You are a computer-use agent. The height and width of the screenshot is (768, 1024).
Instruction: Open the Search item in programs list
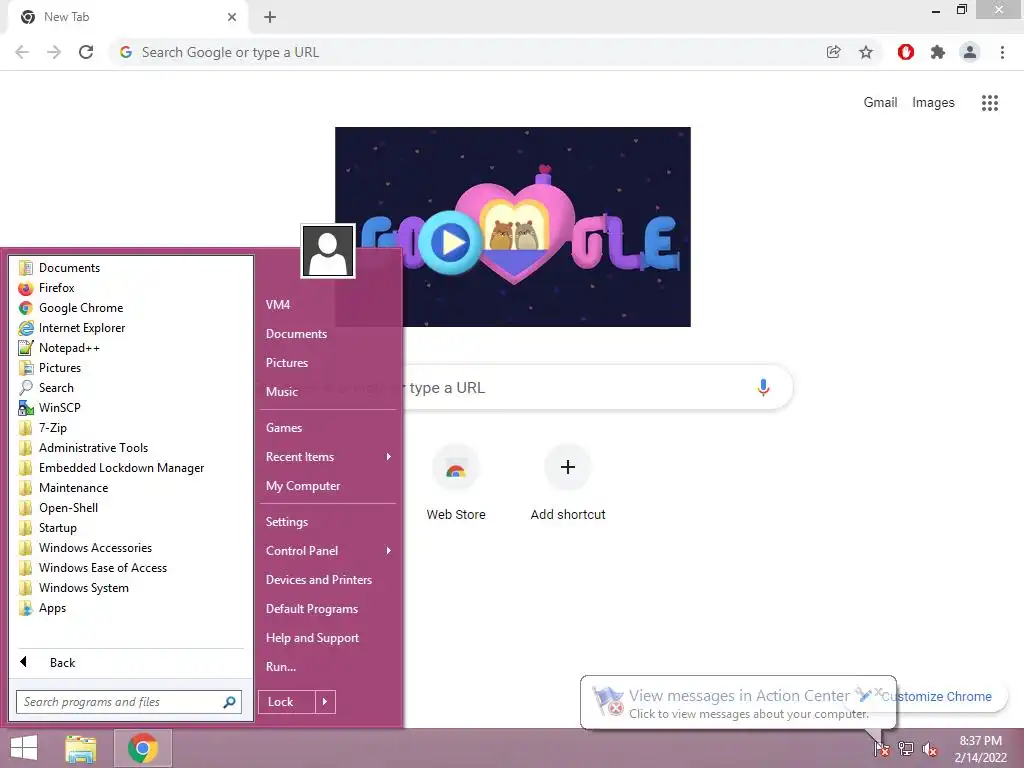tap(56, 388)
